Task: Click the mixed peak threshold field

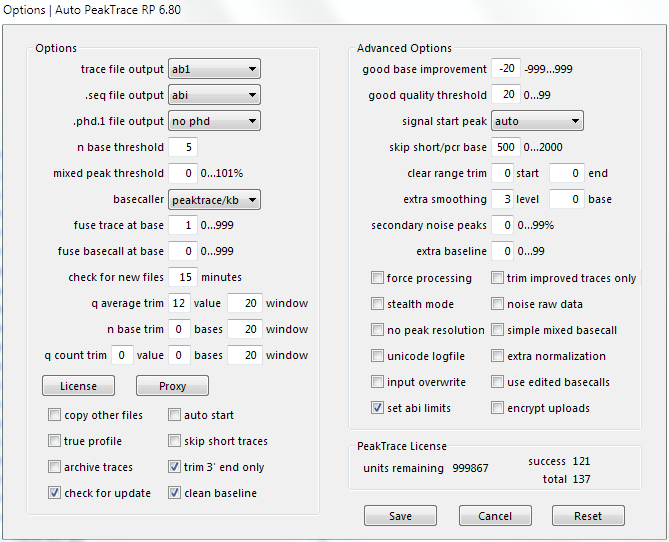Action: (183, 173)
